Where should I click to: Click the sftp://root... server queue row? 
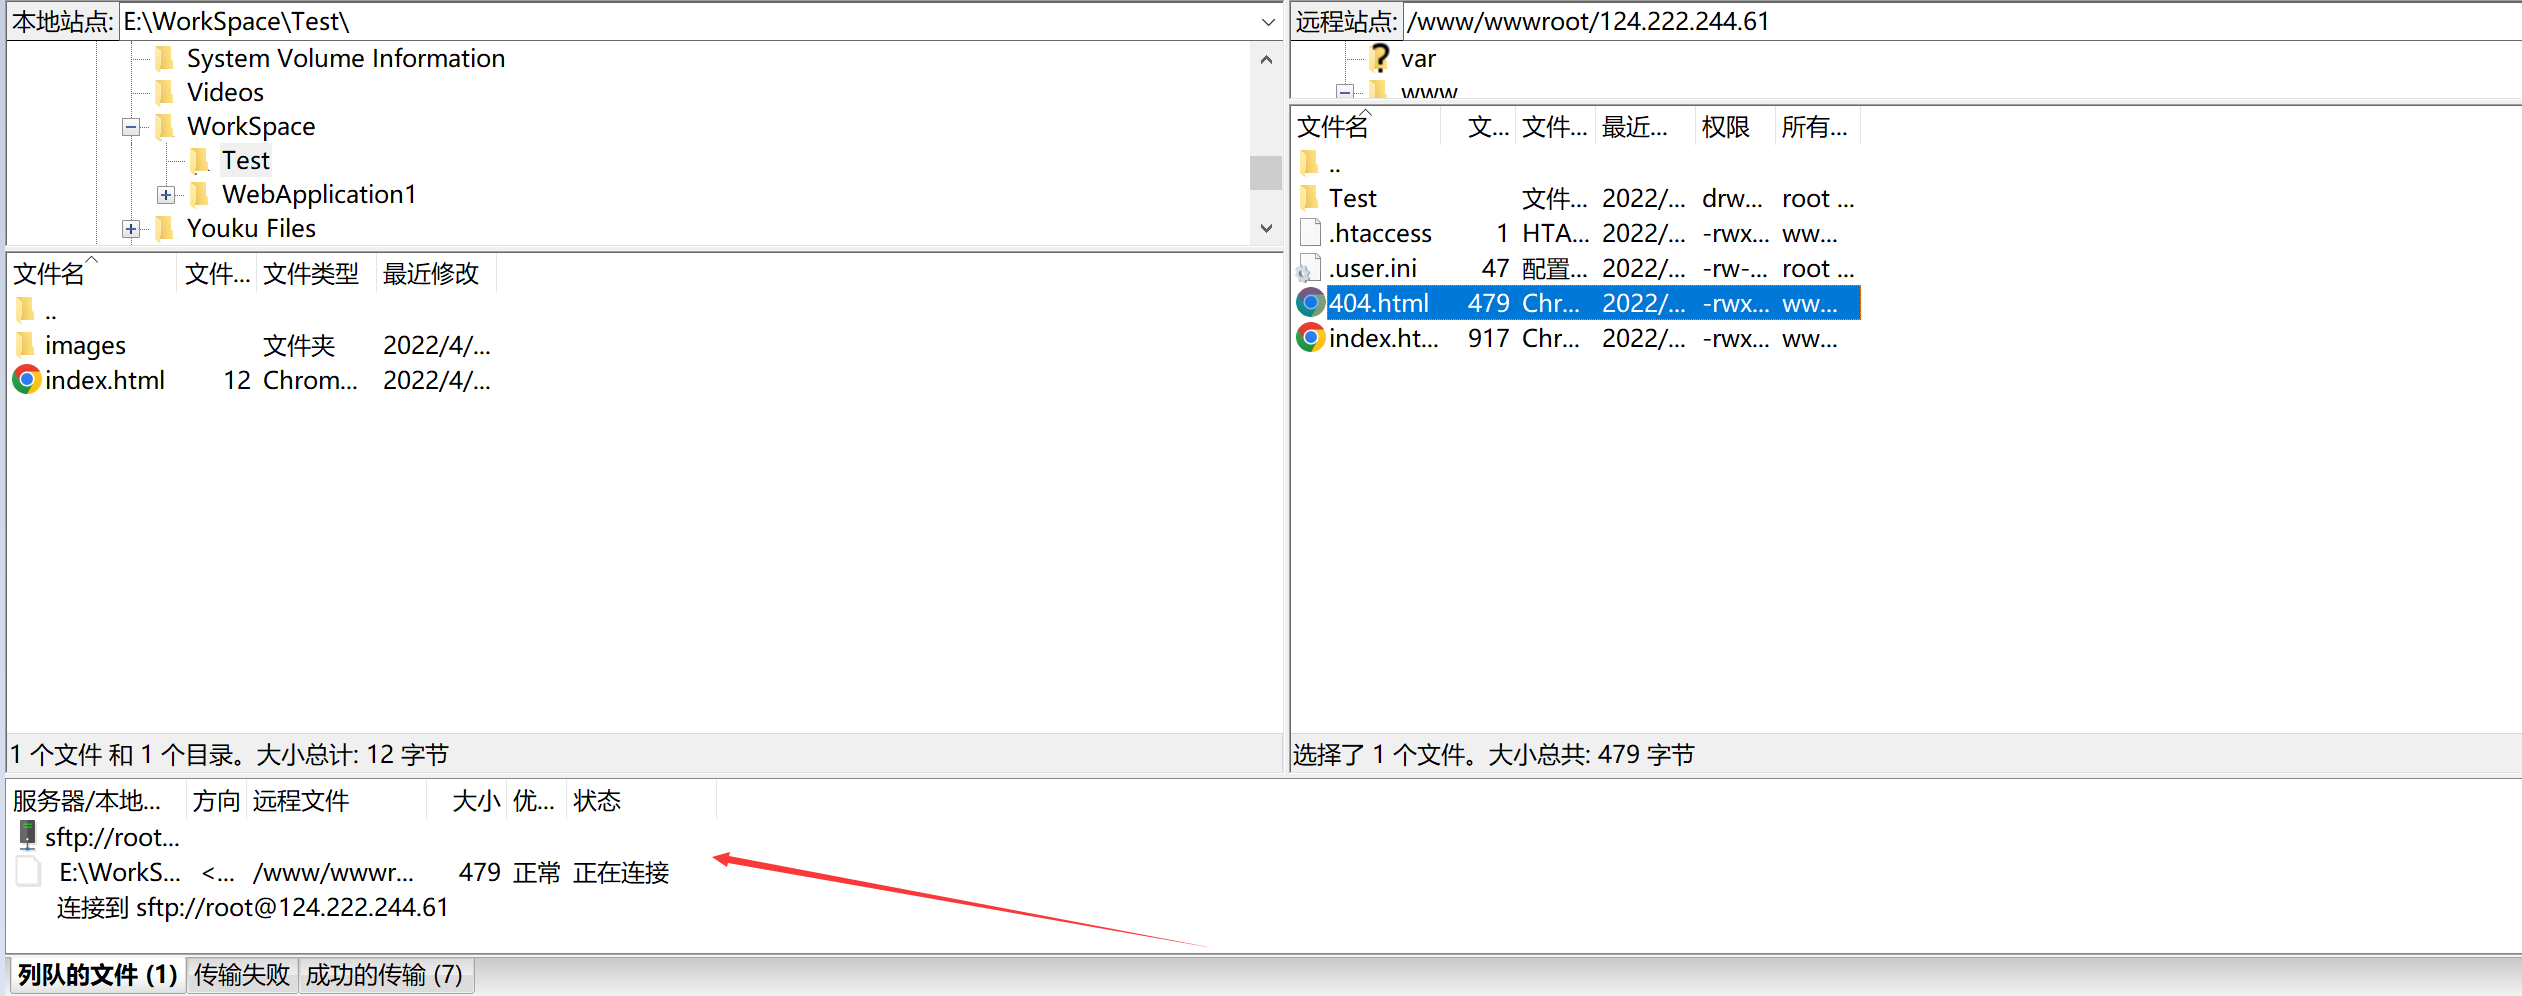(x=112, y=837)
